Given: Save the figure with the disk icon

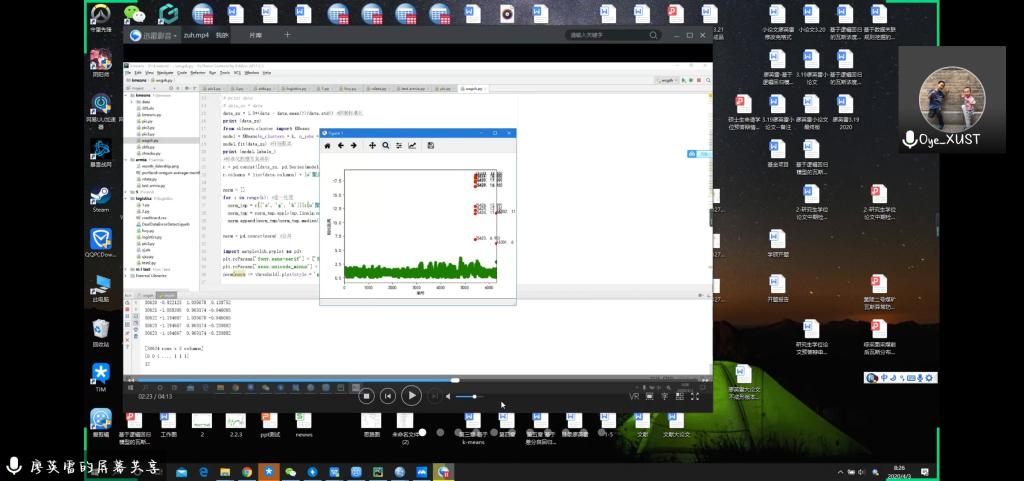Looking at the screenshot, I should (430, 146).
